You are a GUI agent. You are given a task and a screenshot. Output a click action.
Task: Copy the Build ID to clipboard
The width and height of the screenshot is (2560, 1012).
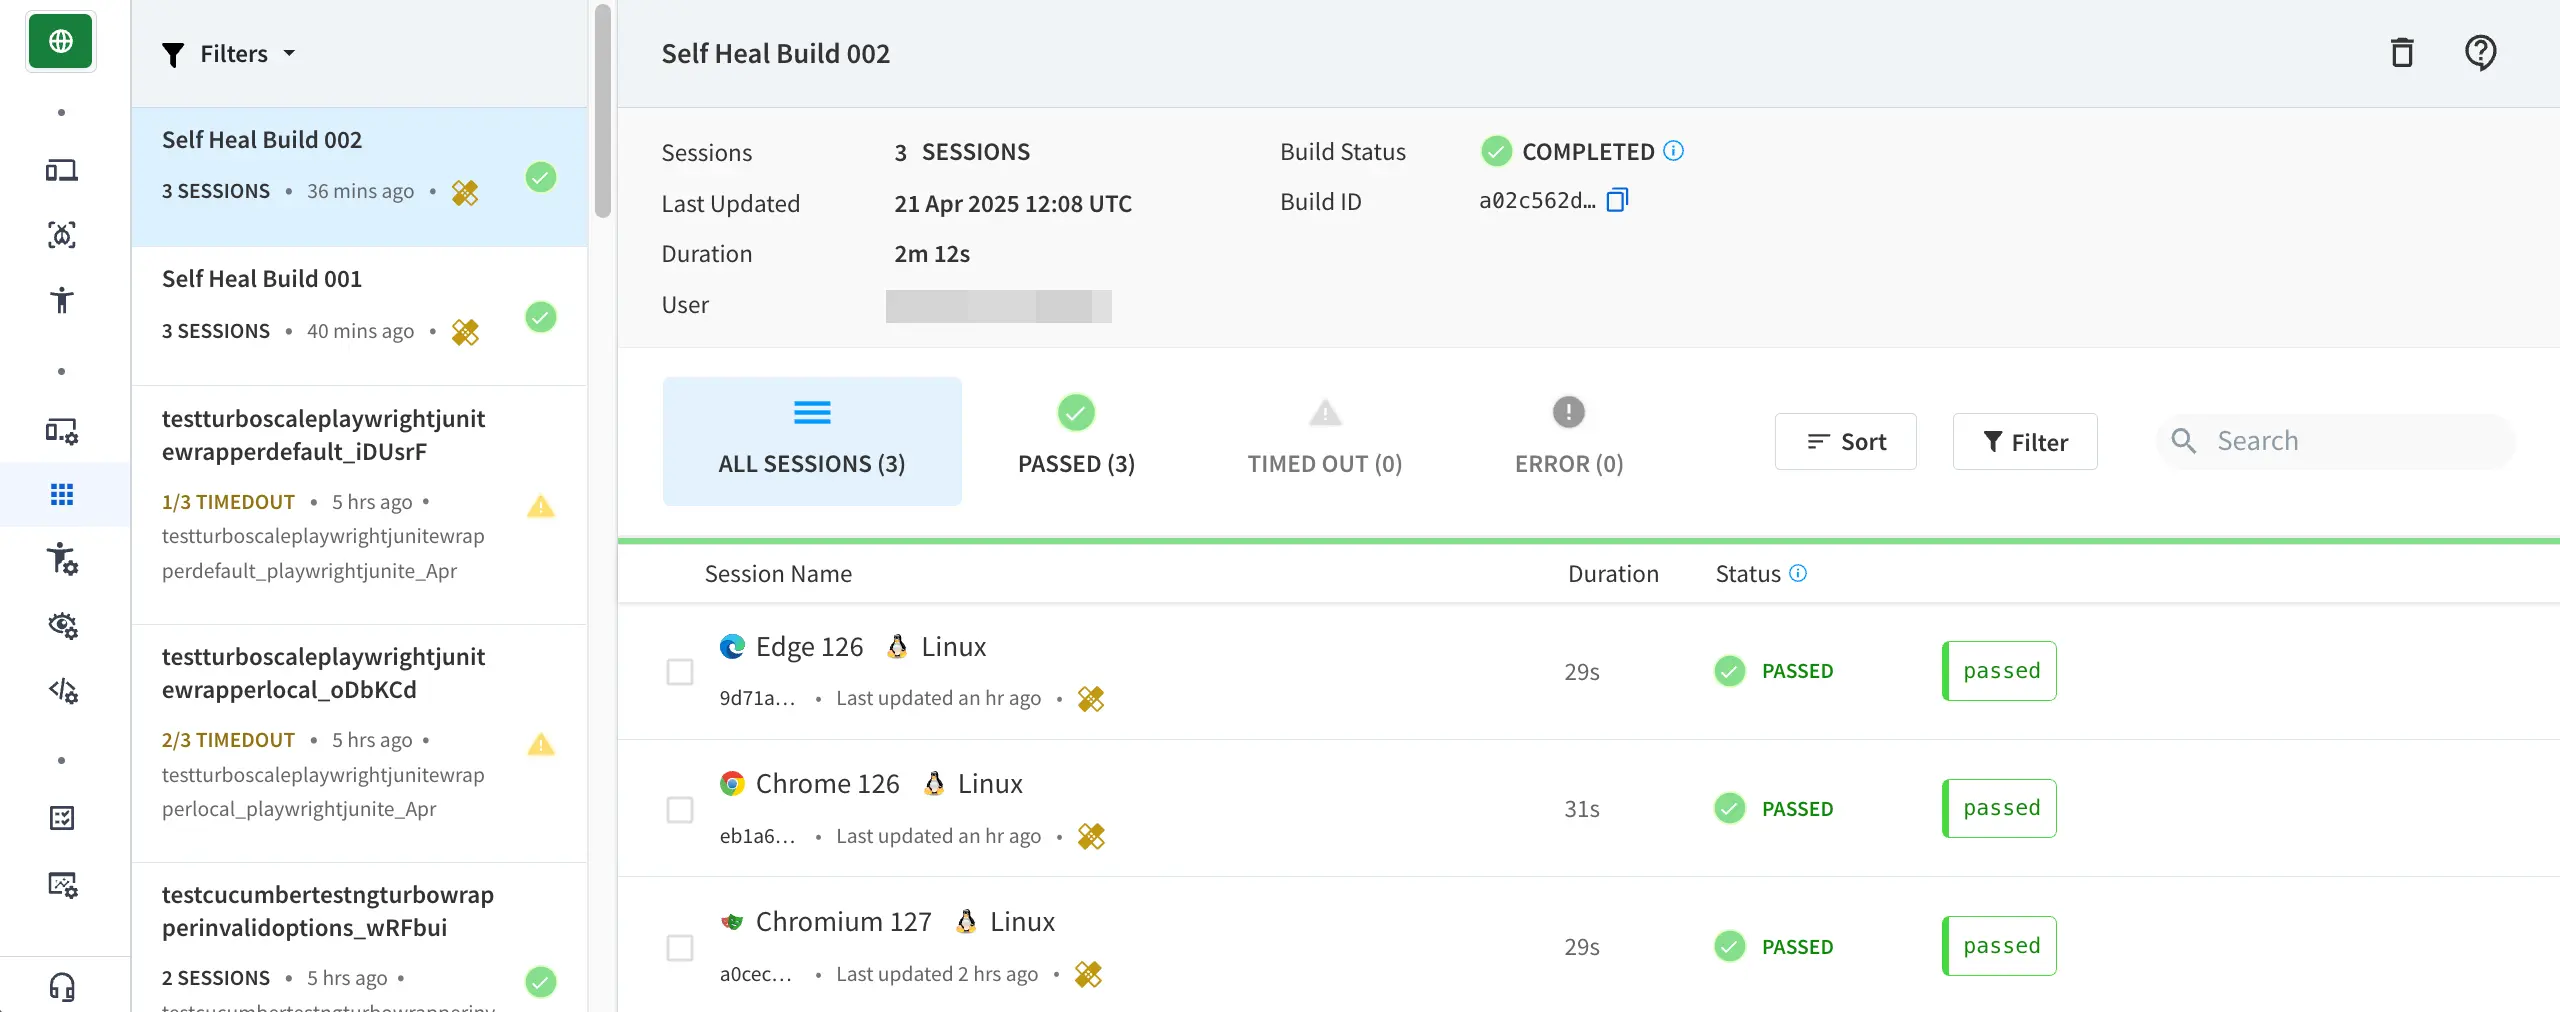pos(1617,201)
